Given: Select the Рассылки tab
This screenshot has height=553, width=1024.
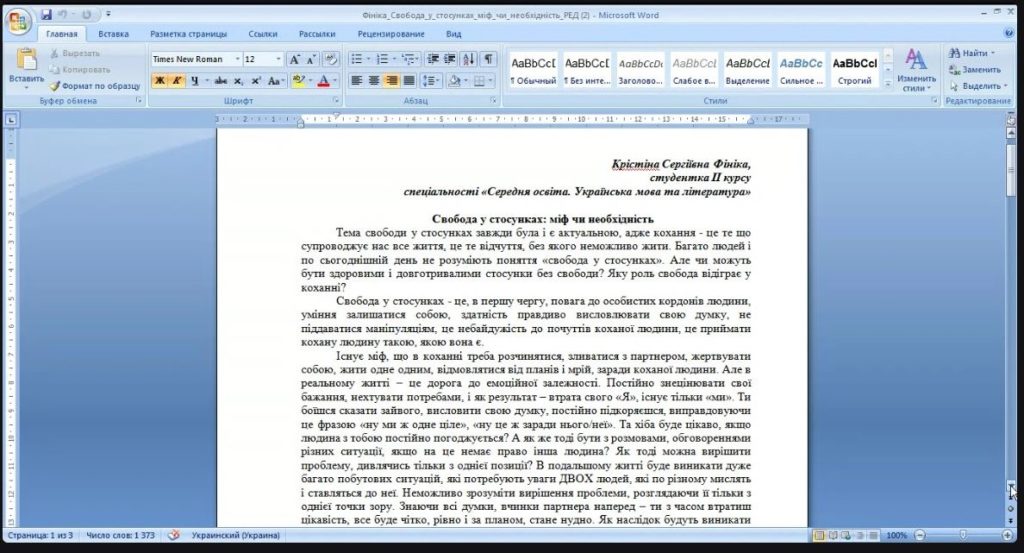Looking at the screenshot, I should click(x=317, y=34).
